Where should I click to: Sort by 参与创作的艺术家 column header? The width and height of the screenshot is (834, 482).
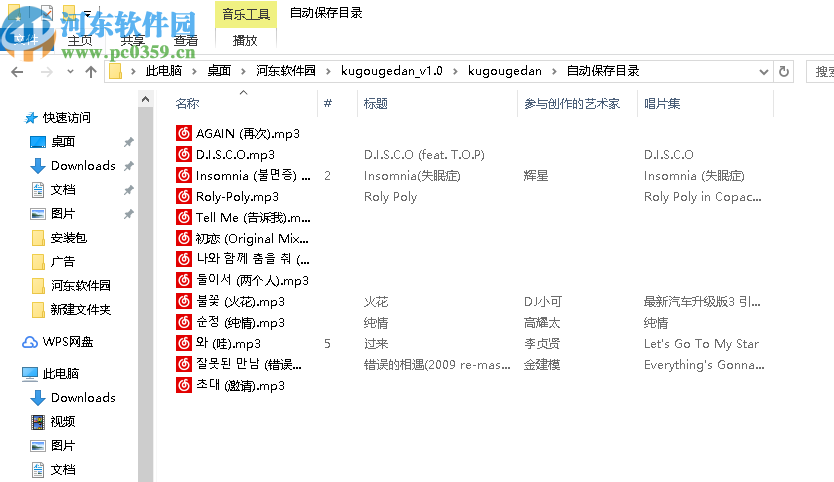tap(572, 104)
